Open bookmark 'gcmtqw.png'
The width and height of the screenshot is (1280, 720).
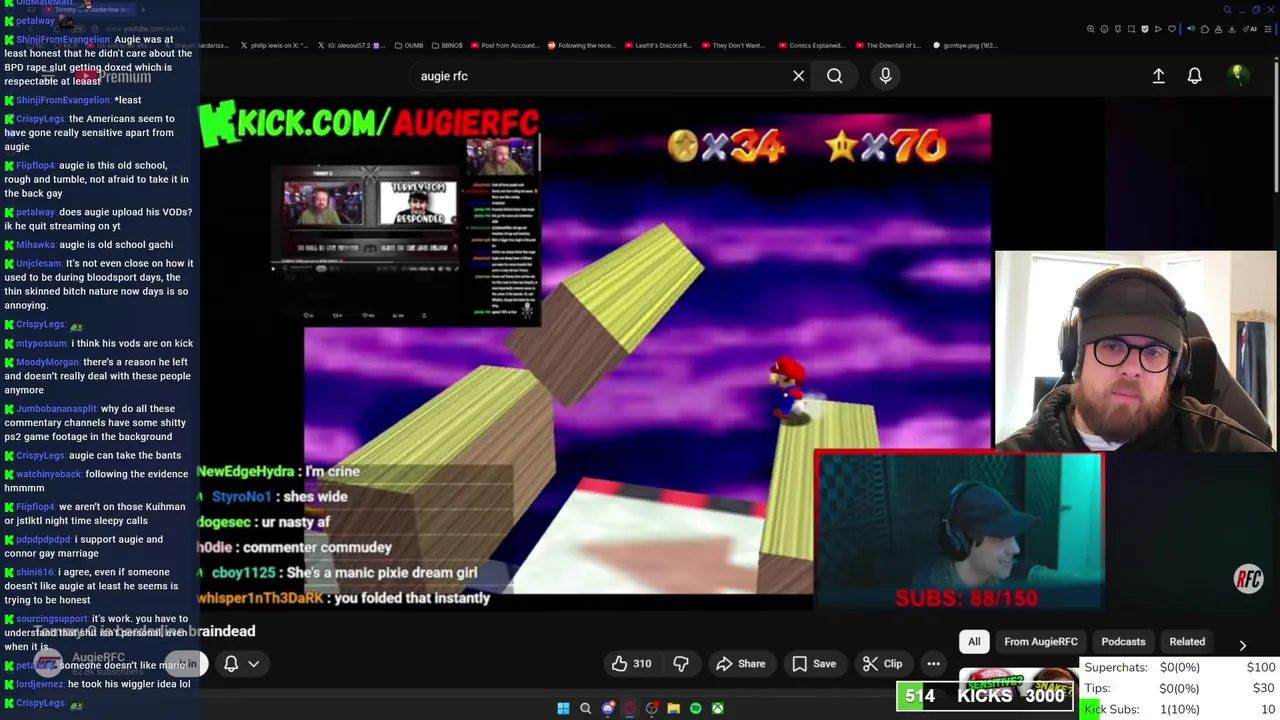click(965, 45)
